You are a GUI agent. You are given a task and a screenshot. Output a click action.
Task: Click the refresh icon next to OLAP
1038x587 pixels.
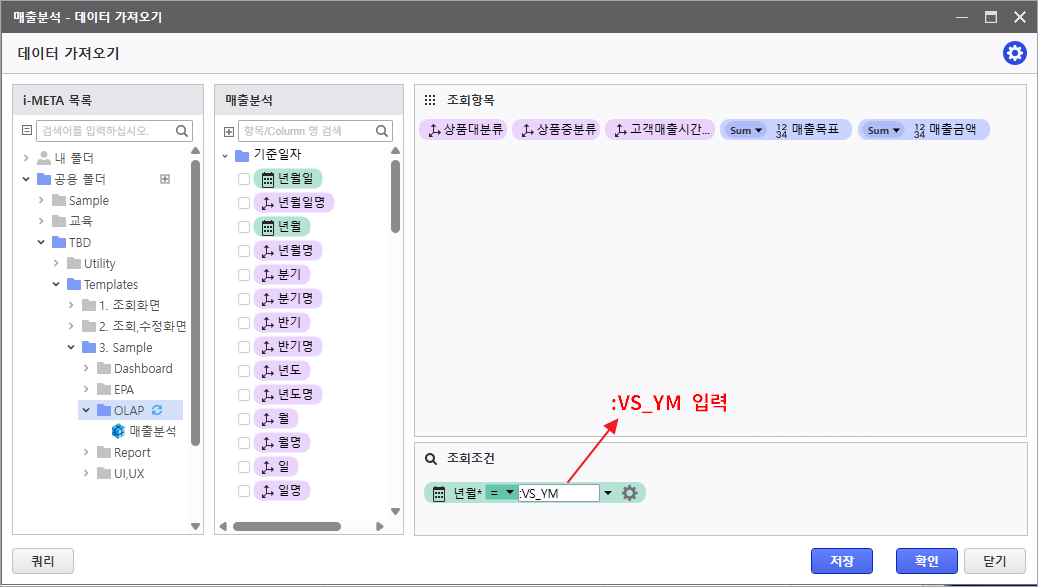click(x=157, y=410)
